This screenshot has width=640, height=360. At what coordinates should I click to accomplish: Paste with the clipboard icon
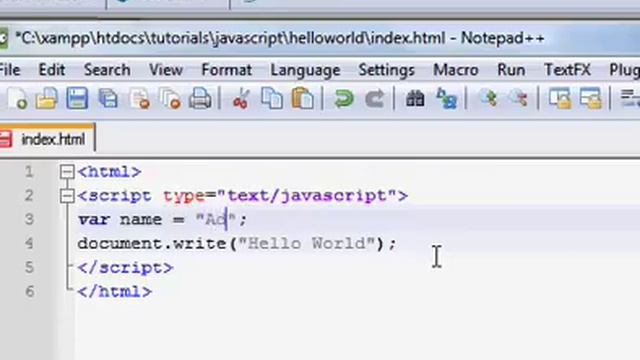point(302,98)
